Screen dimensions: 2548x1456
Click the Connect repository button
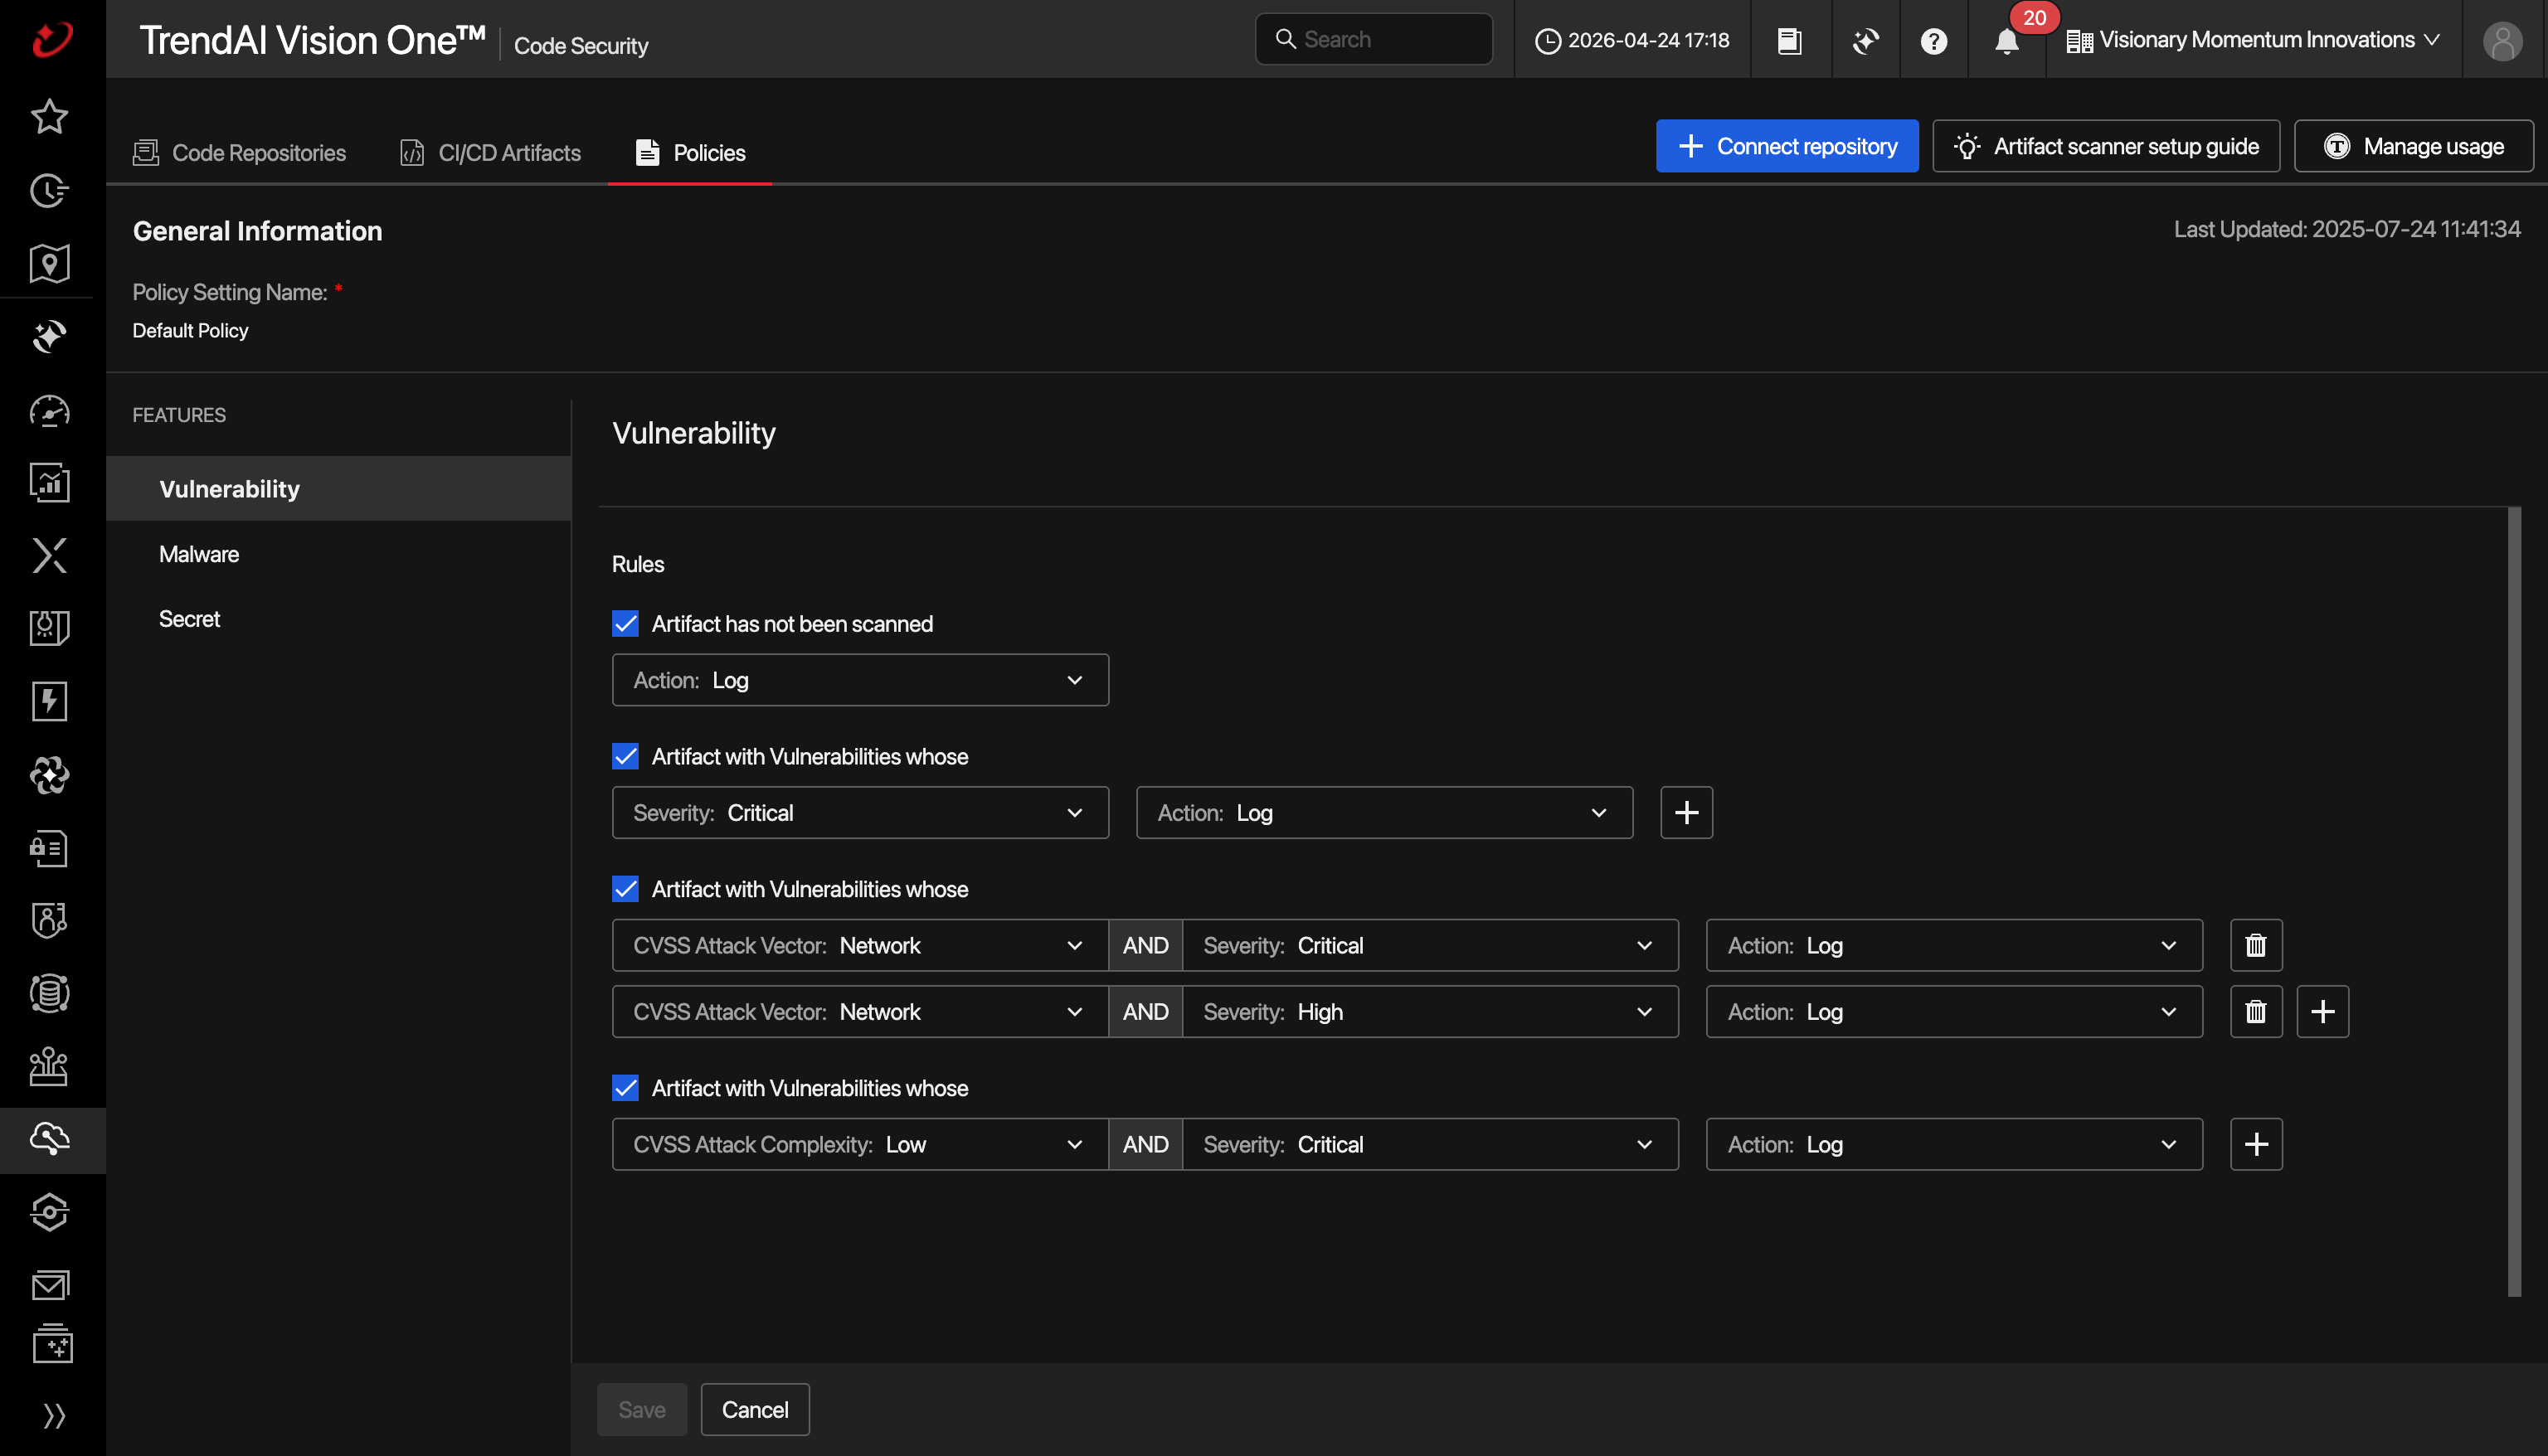1786,146
